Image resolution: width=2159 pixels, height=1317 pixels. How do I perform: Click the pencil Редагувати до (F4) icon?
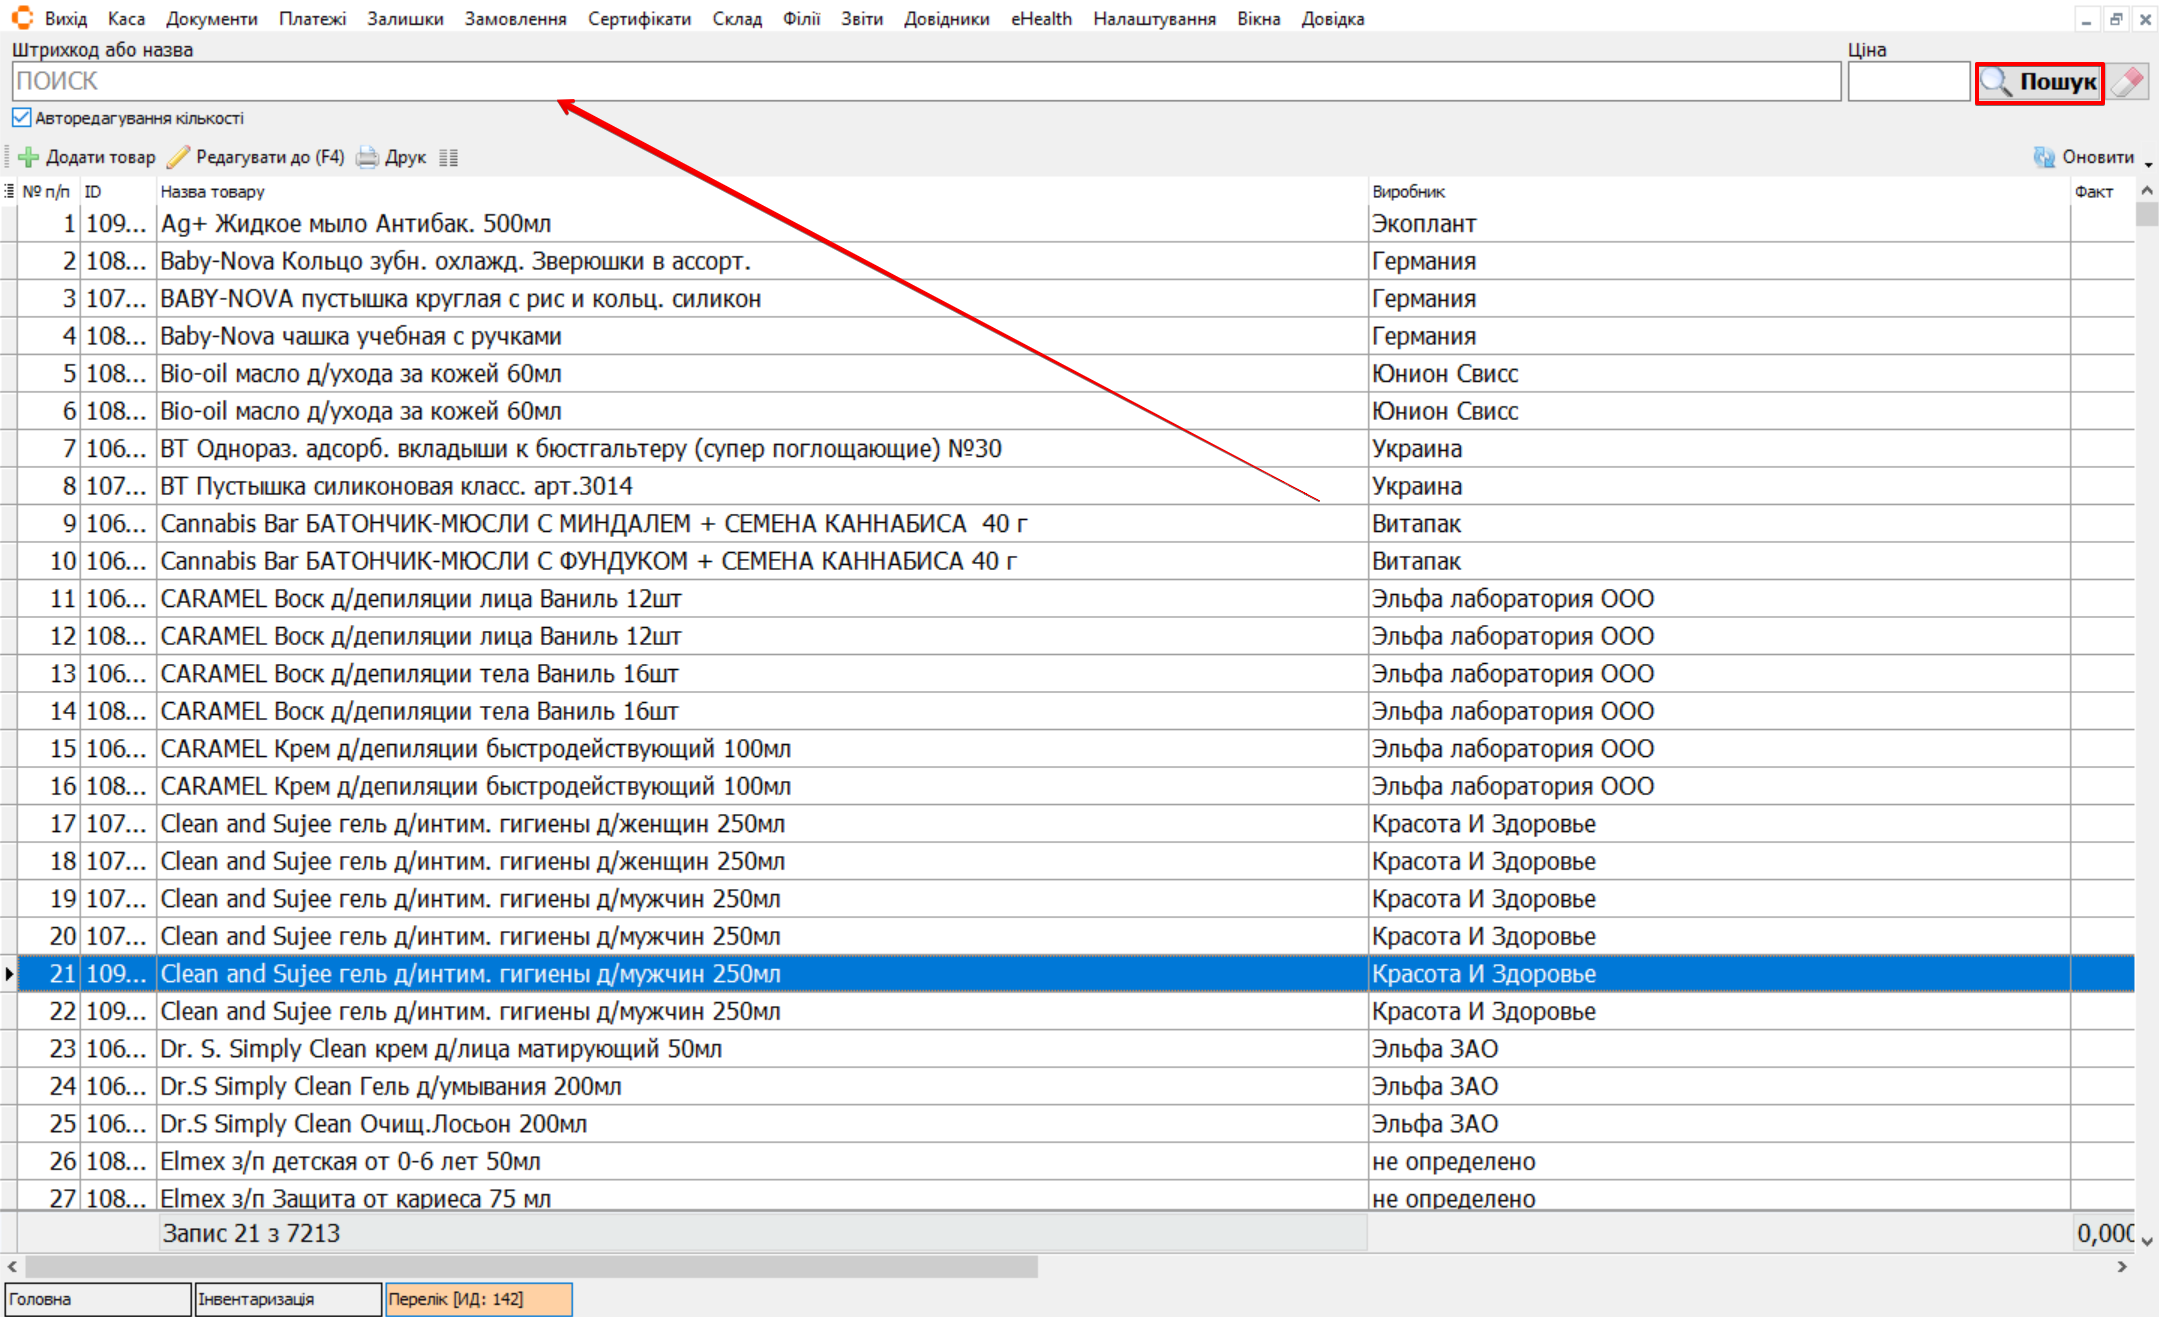pyautogui.click(x=179, y=157)
